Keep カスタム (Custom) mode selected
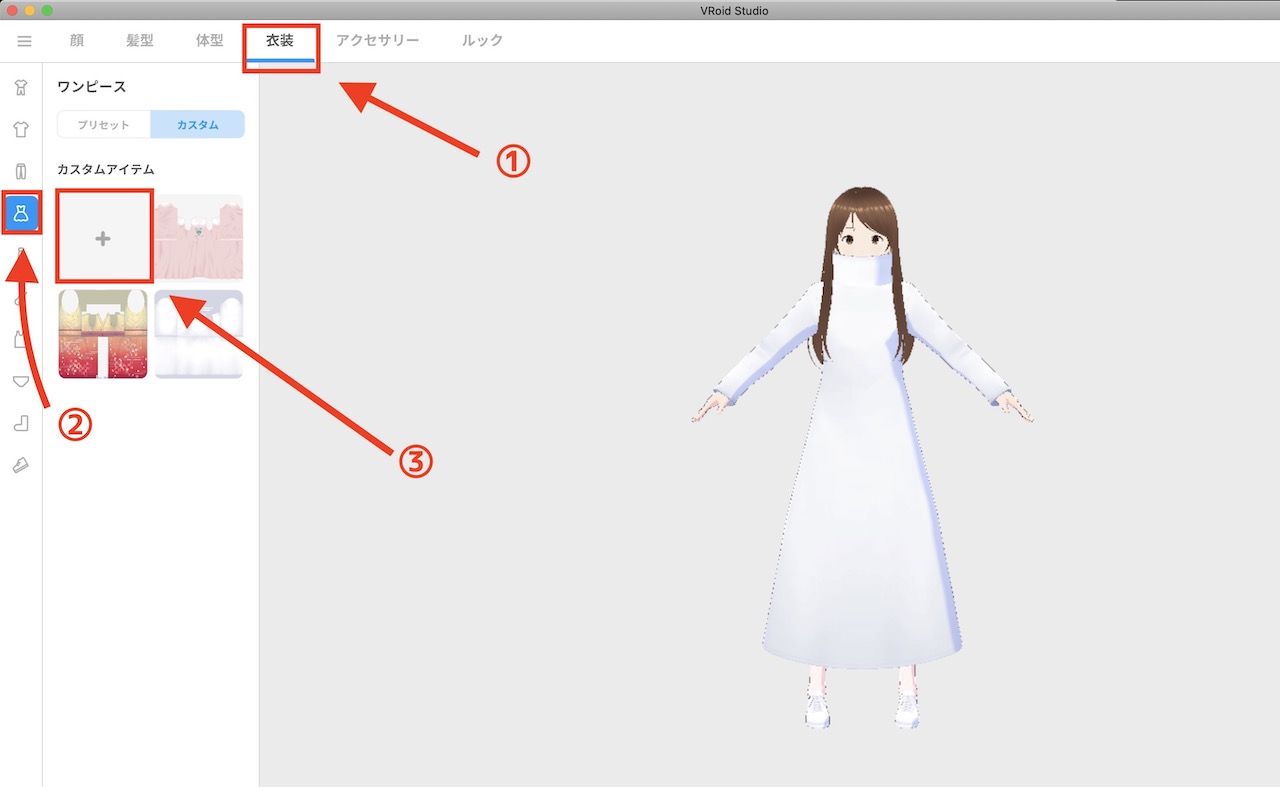Viewport: 1280px width, 787px height. 197,124
